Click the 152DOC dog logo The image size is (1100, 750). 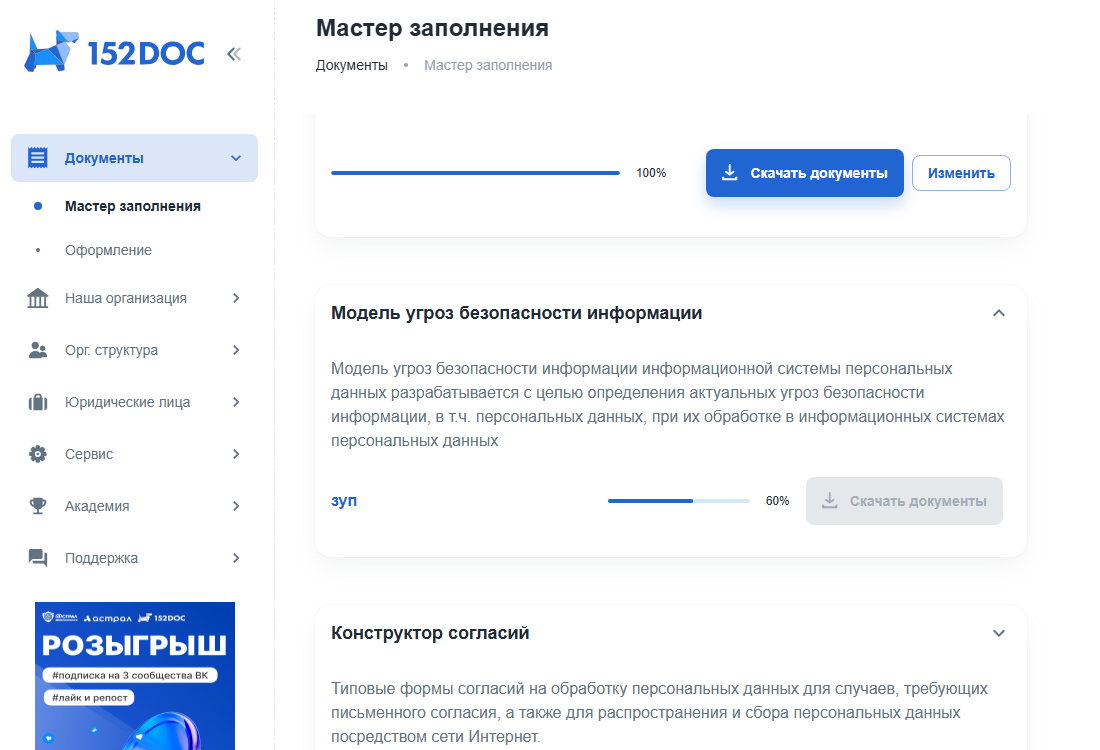pyautogui.click(x=114, y=51)
